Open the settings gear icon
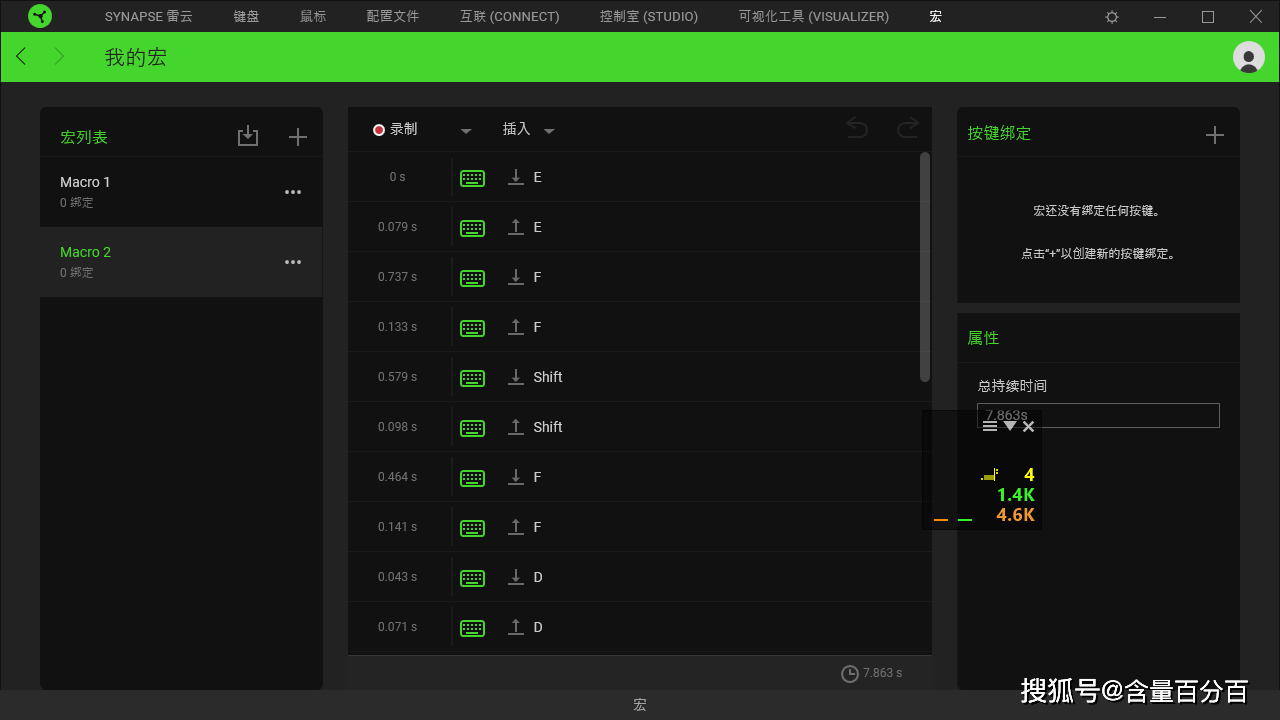 [1112, 17]
